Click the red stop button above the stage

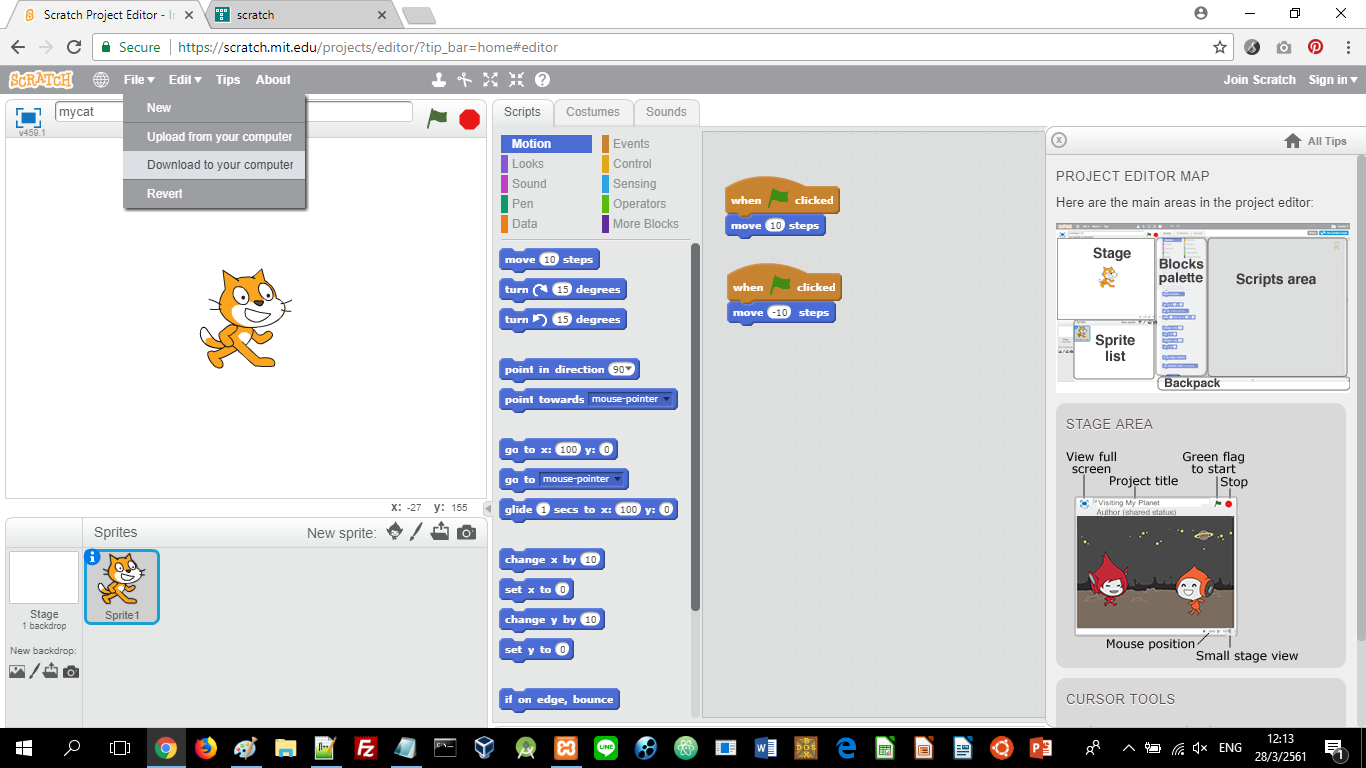pyautogui.click(x=469, y=119)
